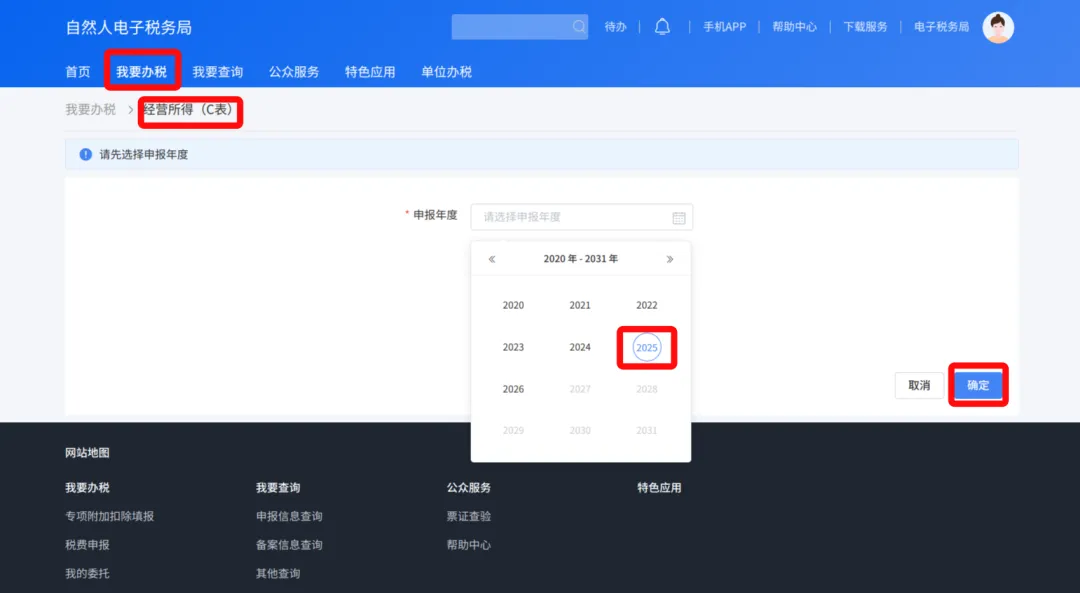Click 自然人电子税务局 site title

pos(128,28)
